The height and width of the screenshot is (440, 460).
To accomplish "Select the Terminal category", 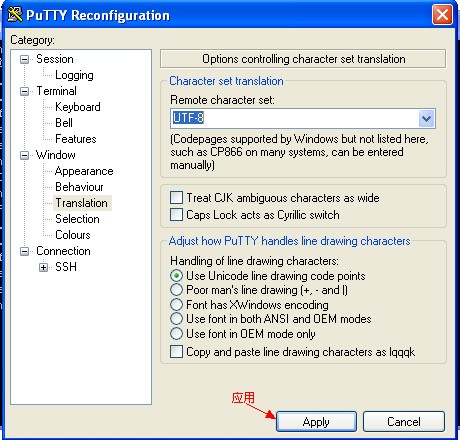I will click(56, 91).
